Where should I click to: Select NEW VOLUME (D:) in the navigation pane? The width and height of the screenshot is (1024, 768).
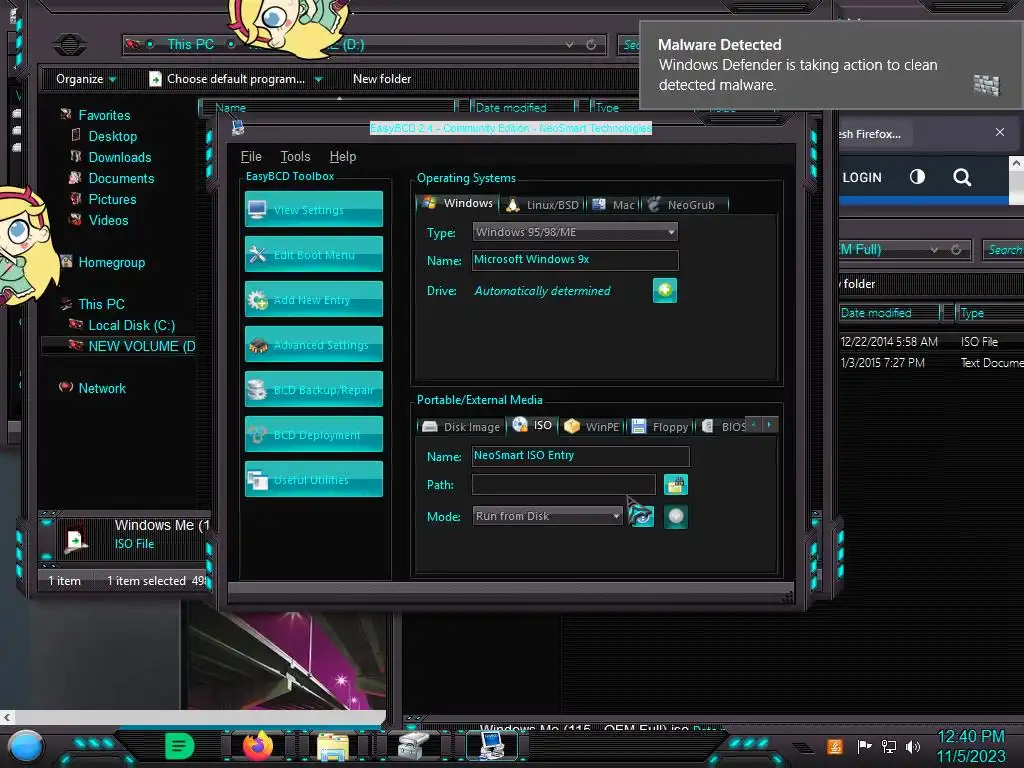click(x=142, y=346)
